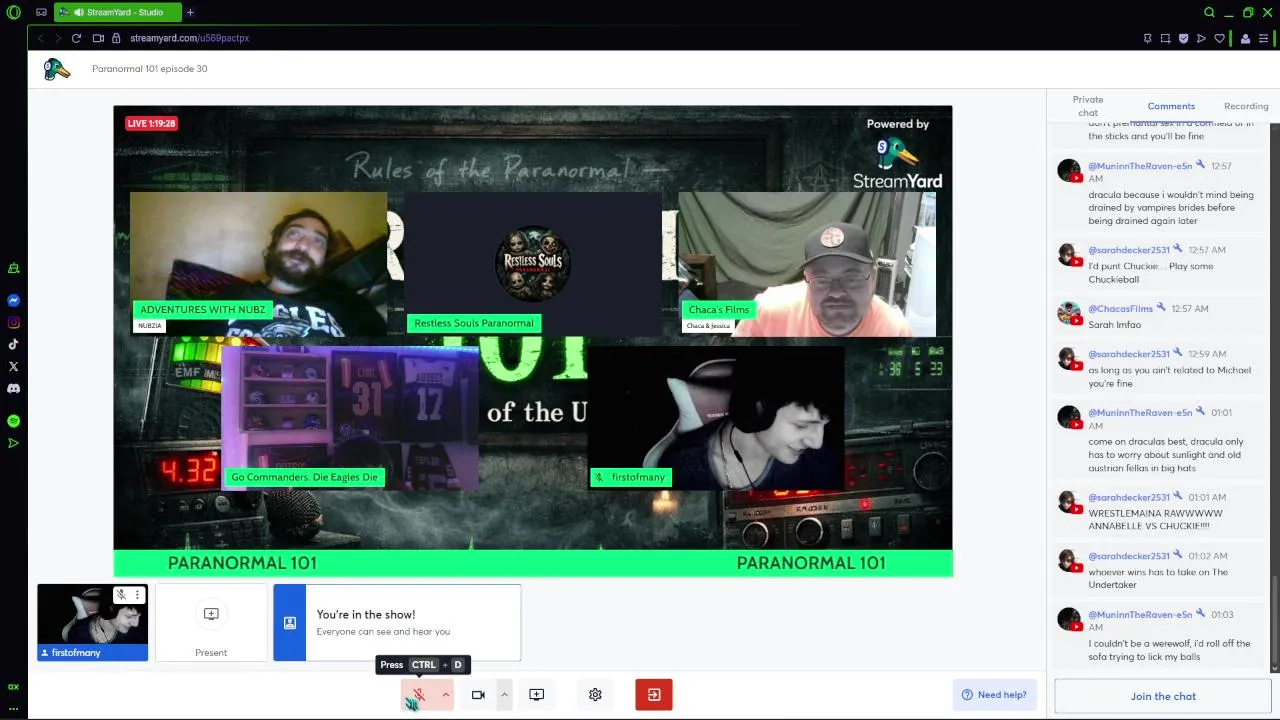Viewport: 1280px width, 720px height.
Task: Go forward in browser history
Action: point(58,38)
